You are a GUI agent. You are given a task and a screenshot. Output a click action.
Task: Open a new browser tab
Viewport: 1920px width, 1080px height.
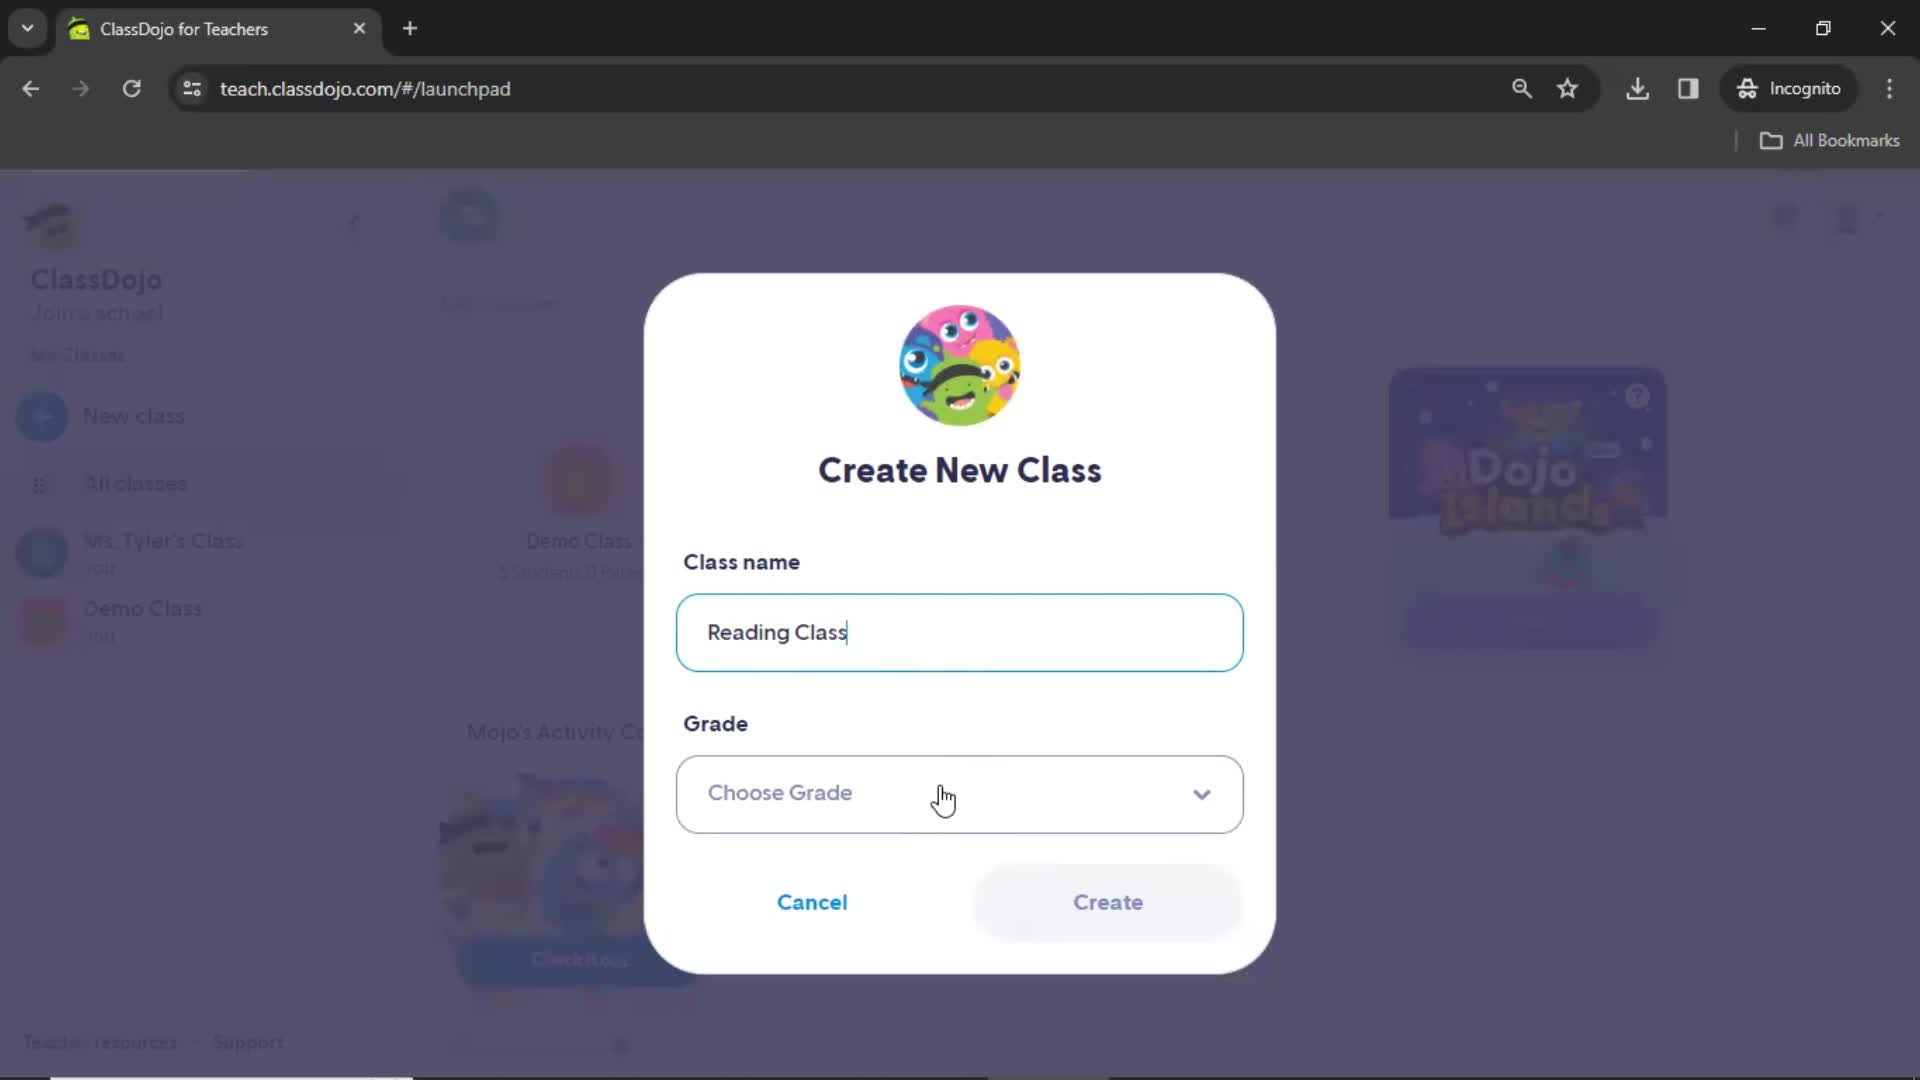410,29
